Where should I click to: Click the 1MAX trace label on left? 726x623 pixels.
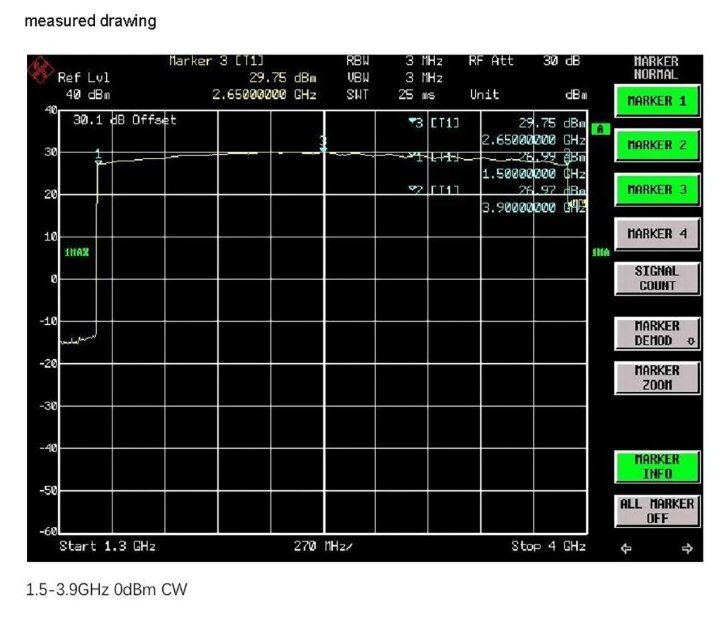pos(76,252)
